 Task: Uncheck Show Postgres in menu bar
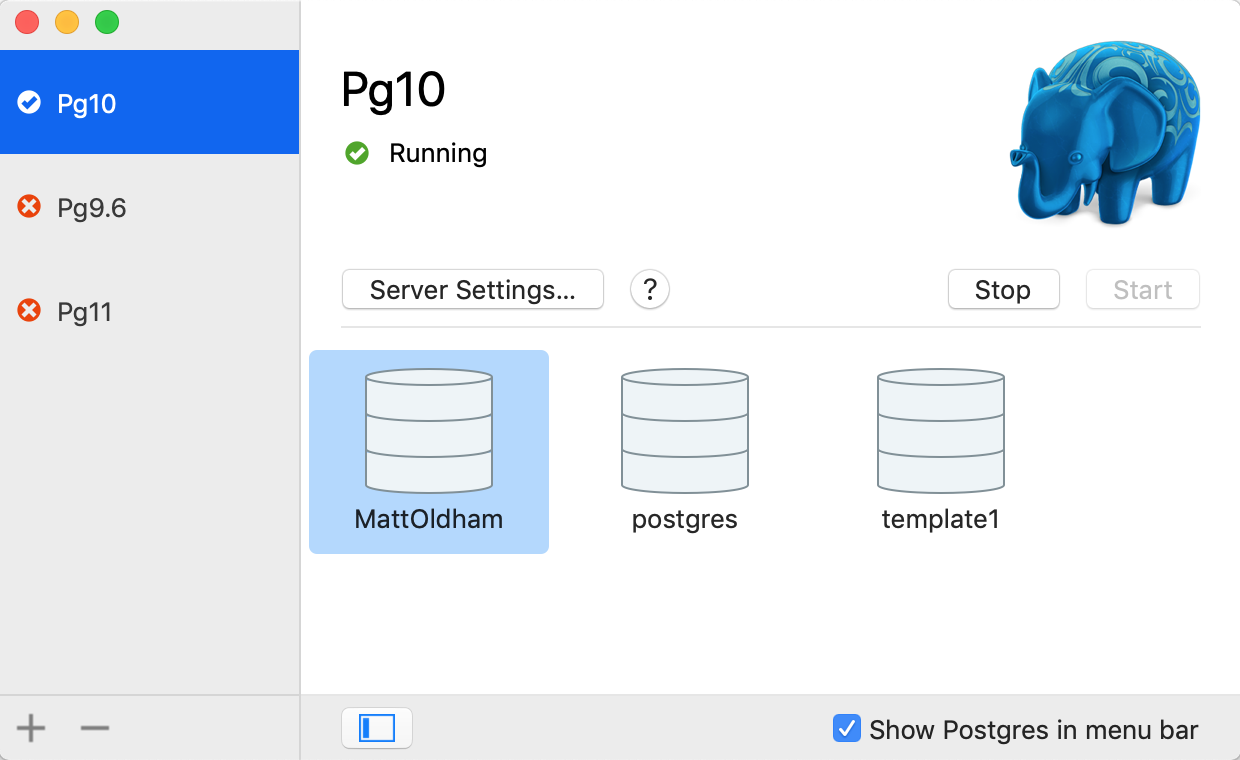coord(847,729)
